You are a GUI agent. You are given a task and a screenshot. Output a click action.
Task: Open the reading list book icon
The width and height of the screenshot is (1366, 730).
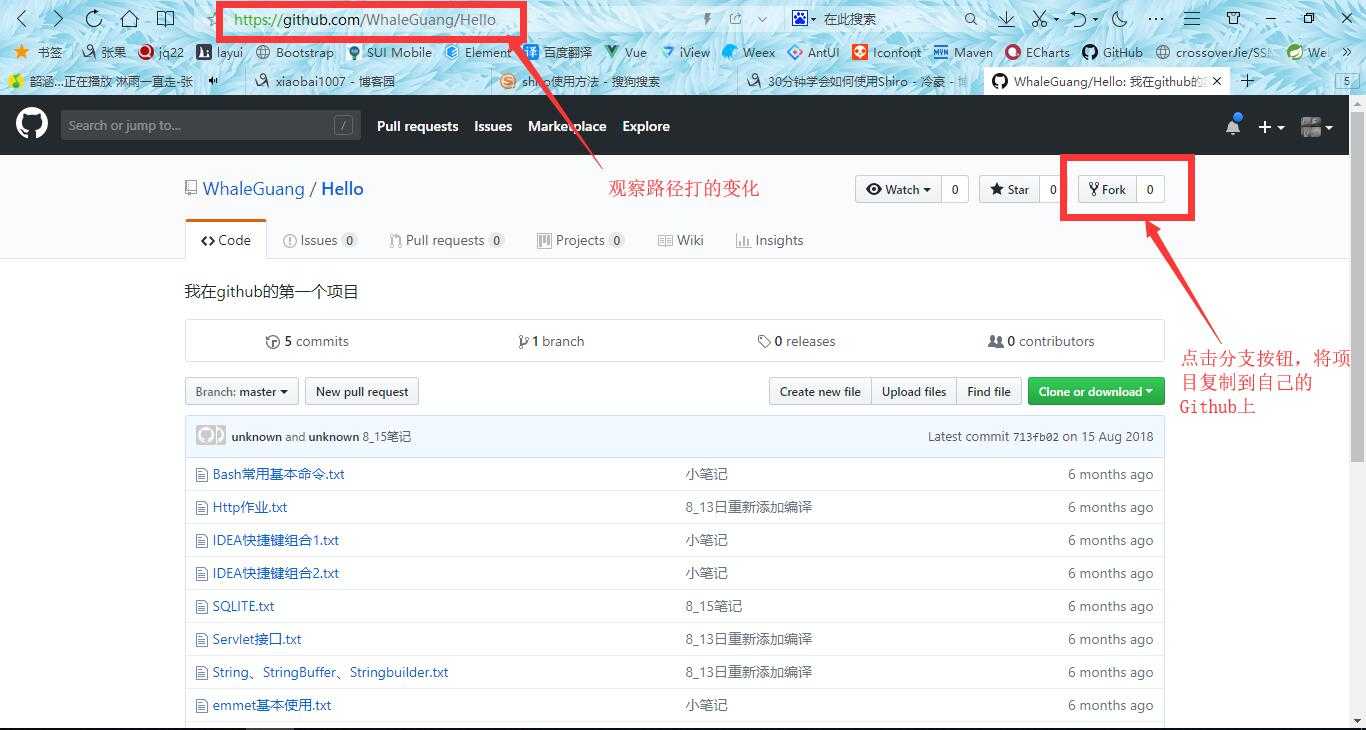tap(165, 19)
